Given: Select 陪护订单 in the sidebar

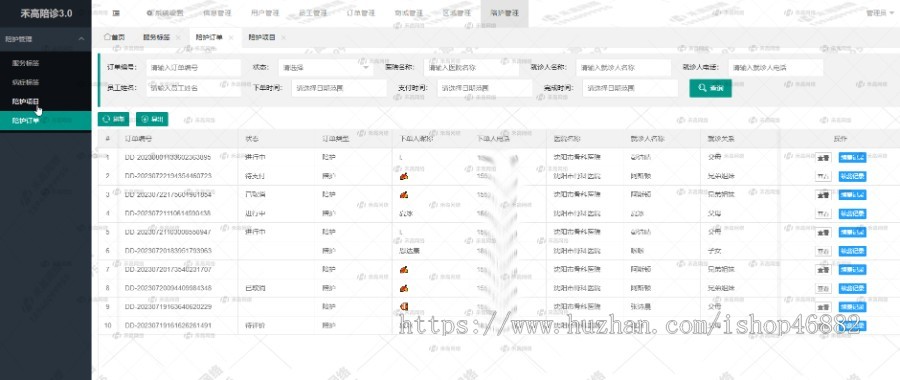Looking at the screenshot, I should point(45,121).
